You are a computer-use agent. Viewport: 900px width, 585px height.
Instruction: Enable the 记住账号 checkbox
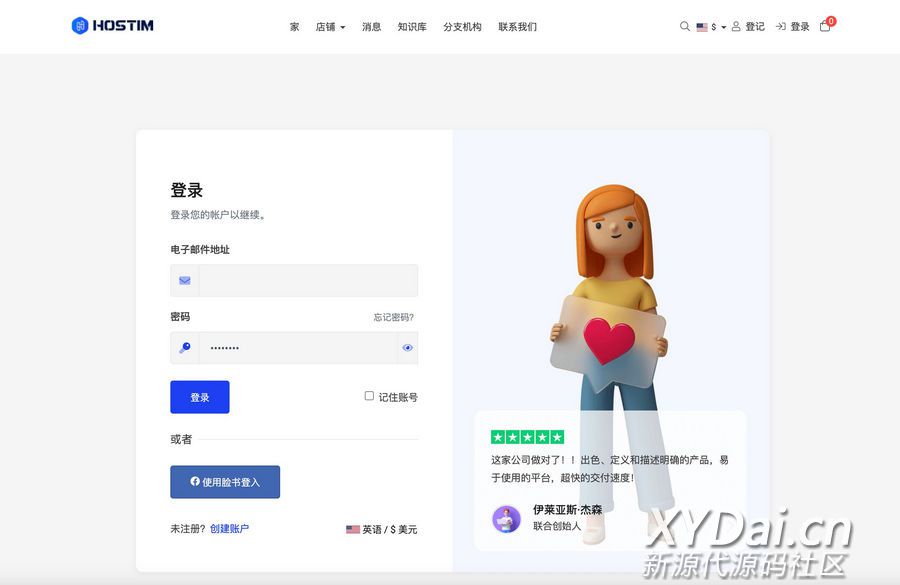pos(369,396)
